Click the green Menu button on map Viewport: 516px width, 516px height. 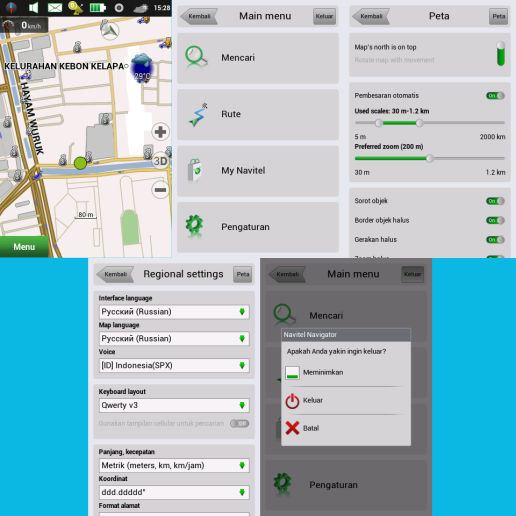coord(24,247)
